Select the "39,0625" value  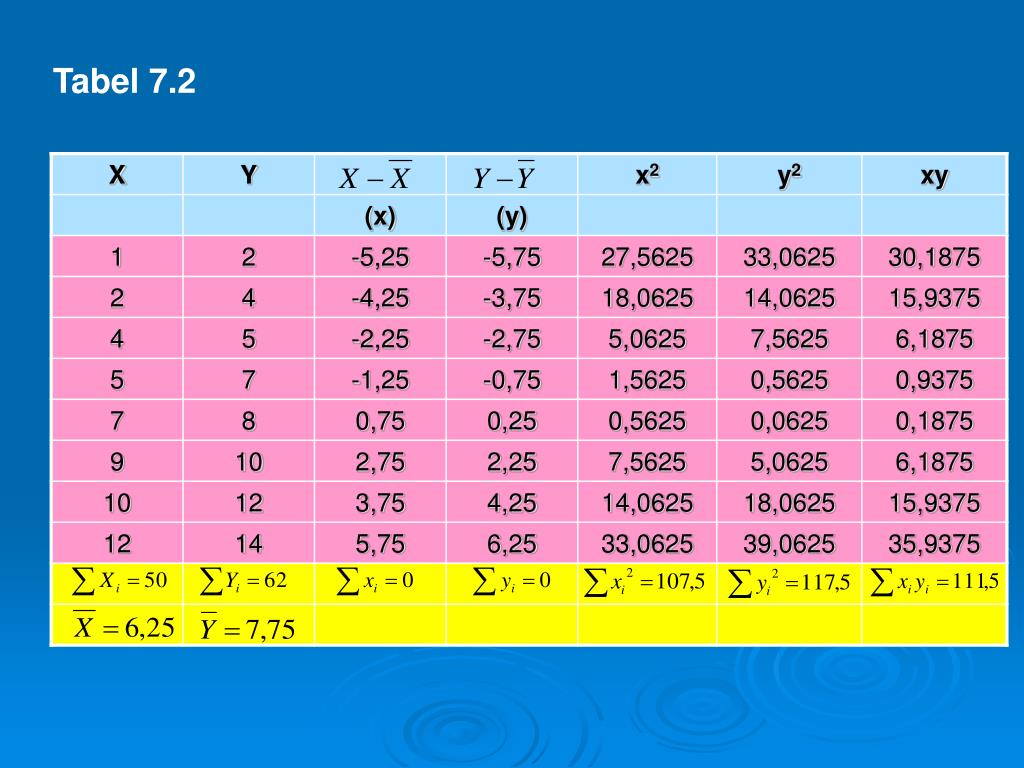click(x=789, y=544)
